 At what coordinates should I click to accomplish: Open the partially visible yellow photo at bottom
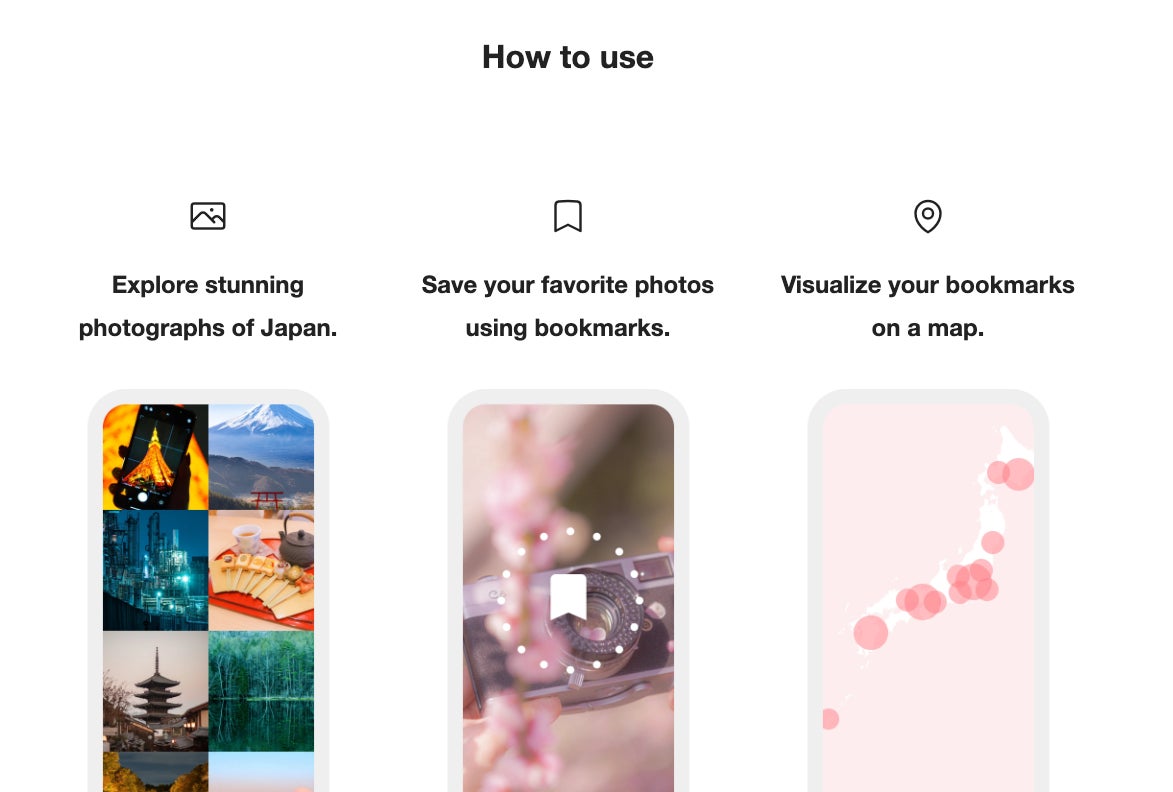tap(155, 772)
